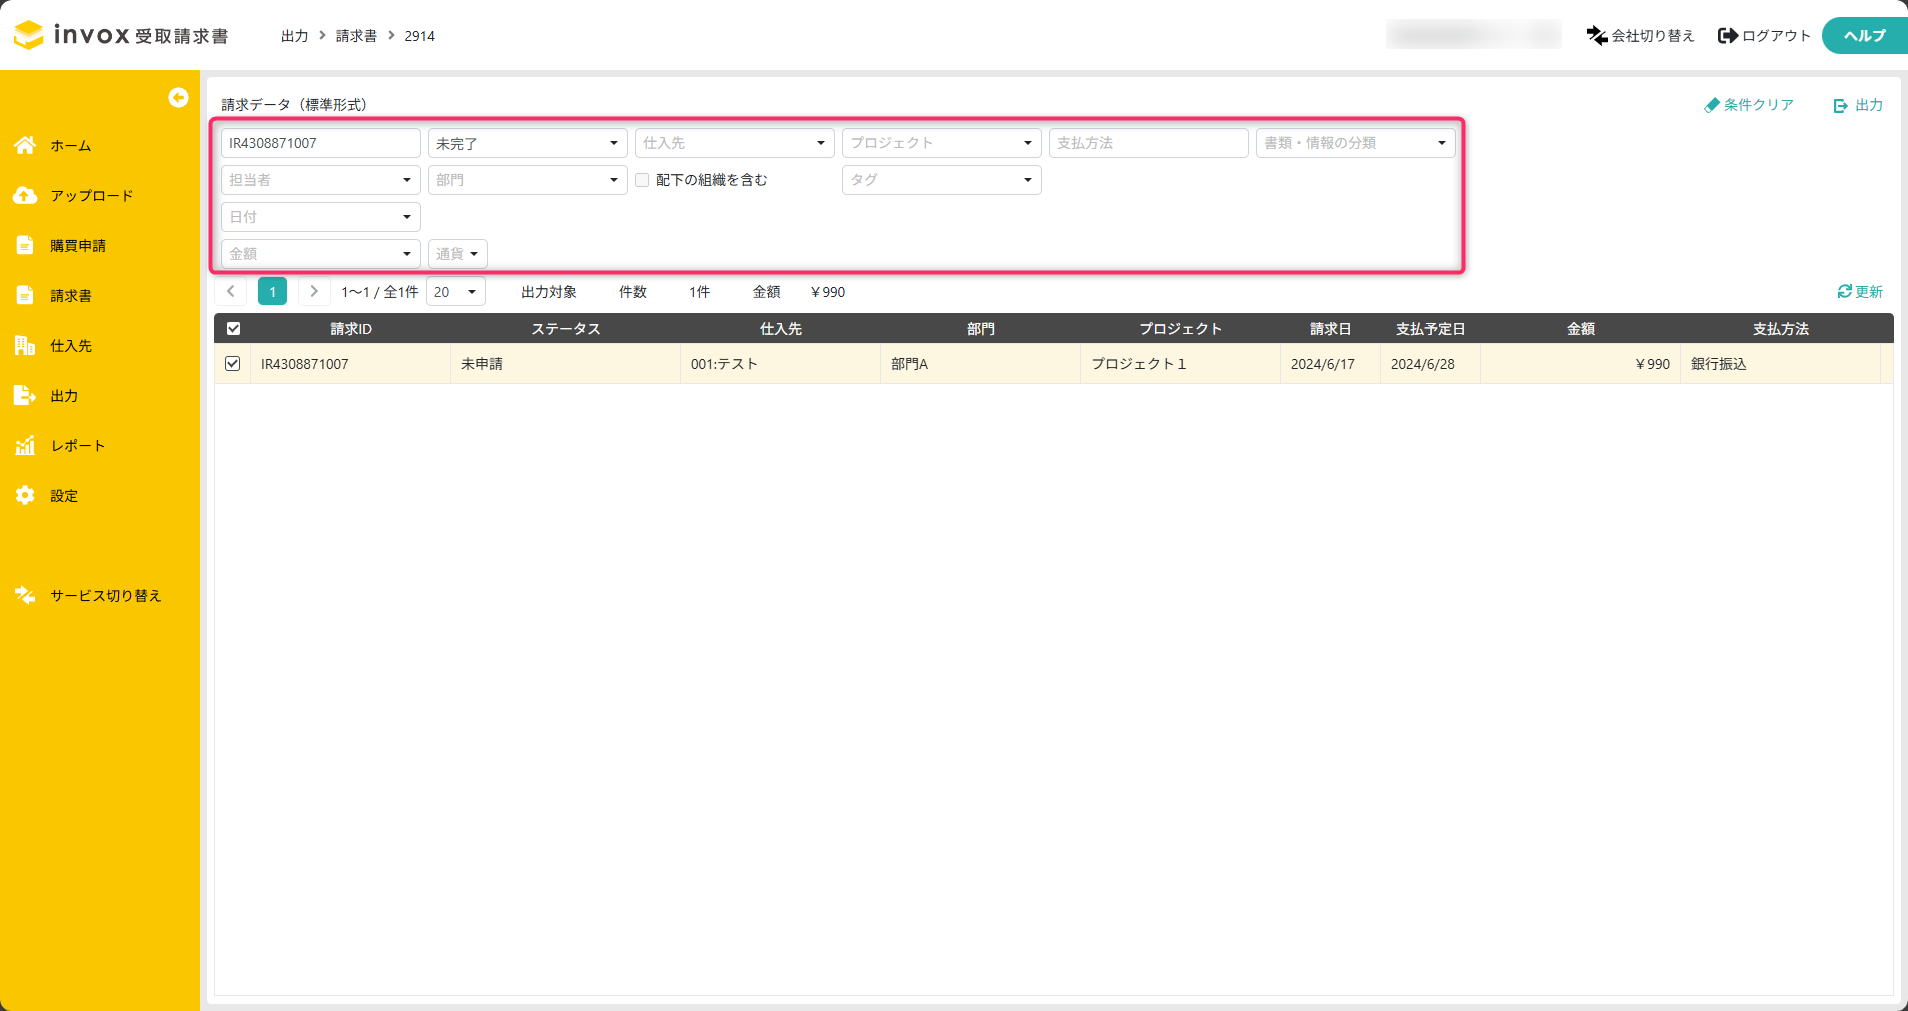
Task: Open the 請求書 invoice icon
Action: click(x=25, y=295)
